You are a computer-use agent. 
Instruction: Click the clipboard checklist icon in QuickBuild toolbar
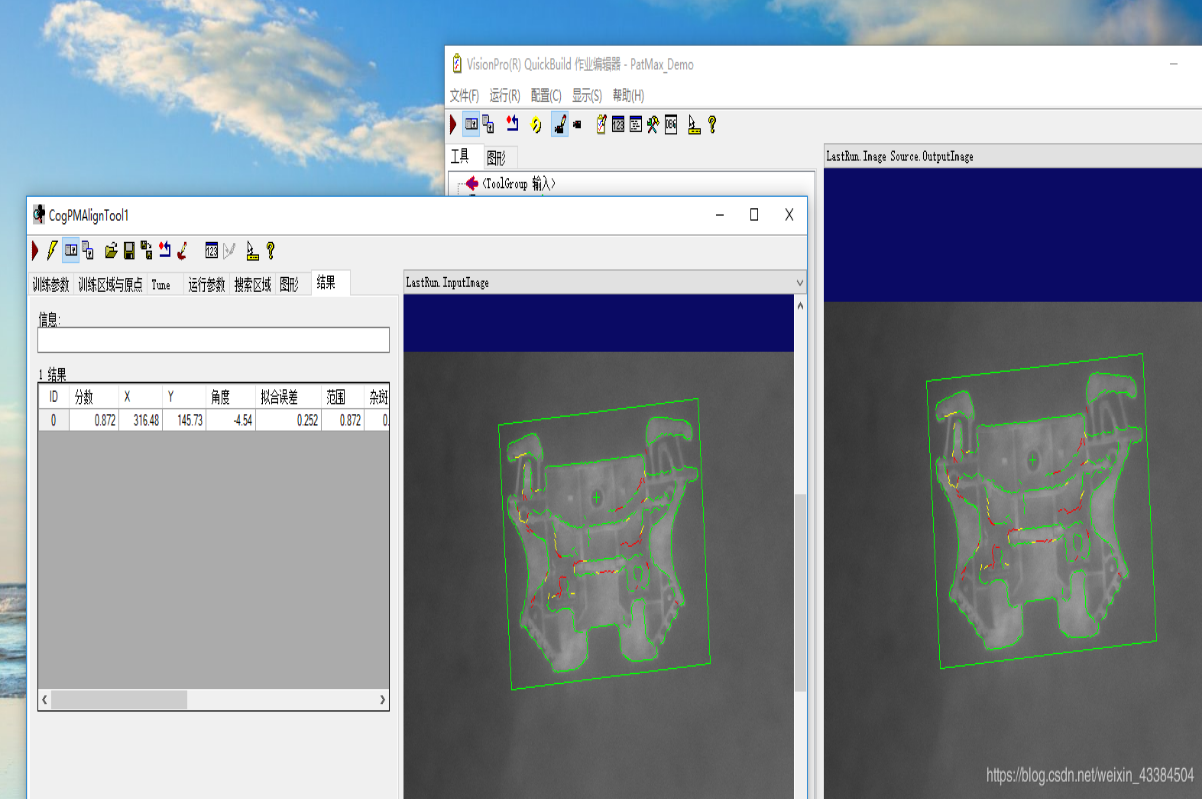click(601, 124)
